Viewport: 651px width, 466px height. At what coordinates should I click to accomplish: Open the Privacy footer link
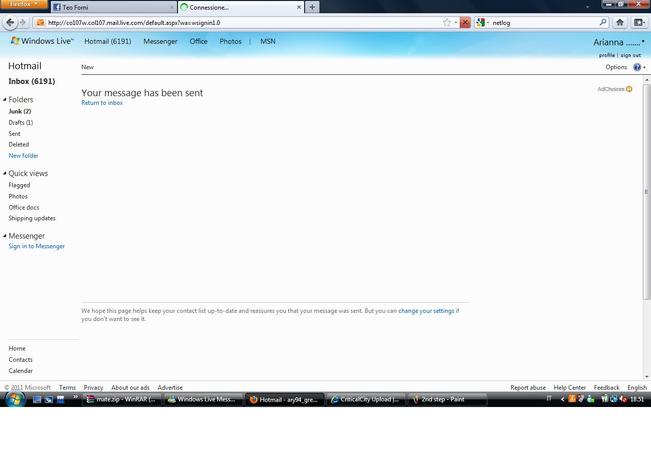(93, 388)
